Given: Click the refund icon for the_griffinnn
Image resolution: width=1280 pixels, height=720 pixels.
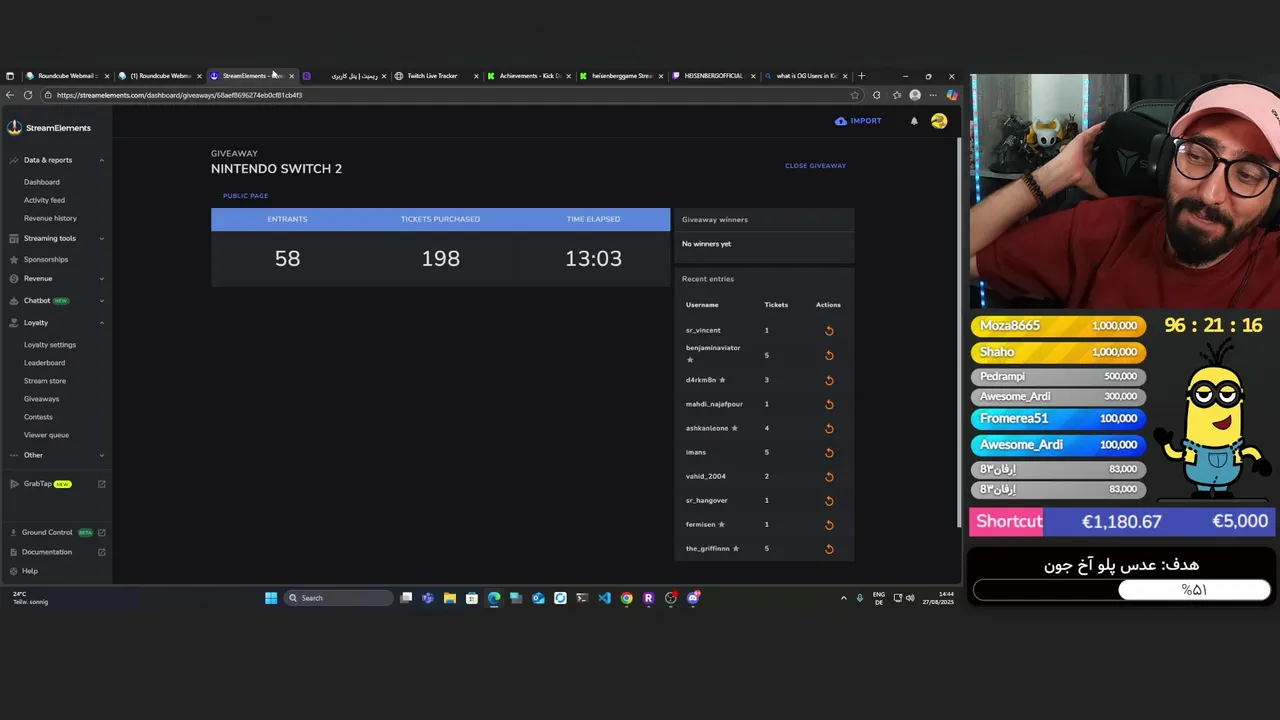Looking at the screenshot, I should point(829,549).
